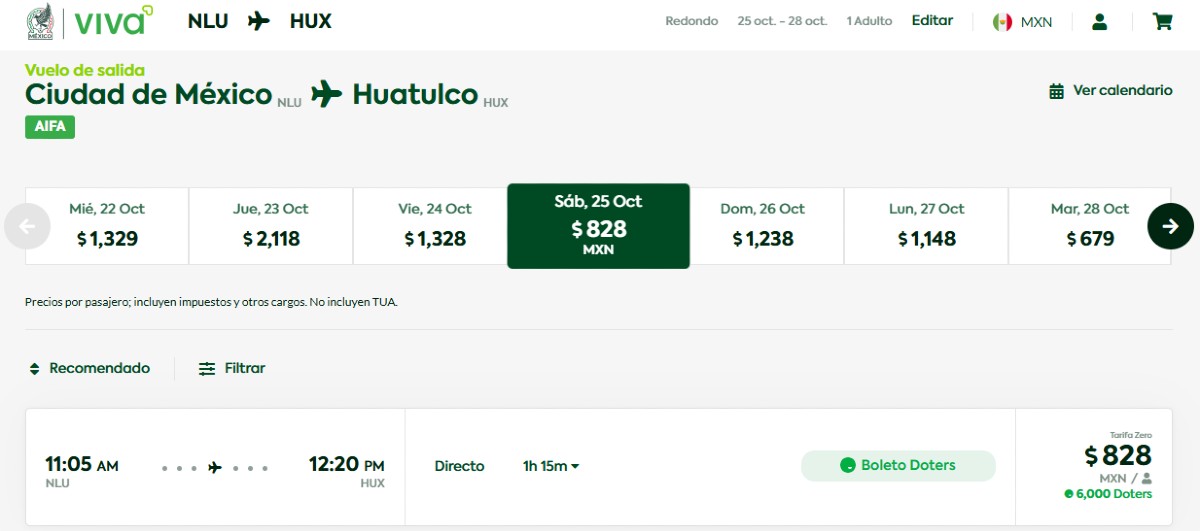Click the user account profile icon
Image resolution: width=1200 pixels, height=531 pixels.
tap(1099, 21)
